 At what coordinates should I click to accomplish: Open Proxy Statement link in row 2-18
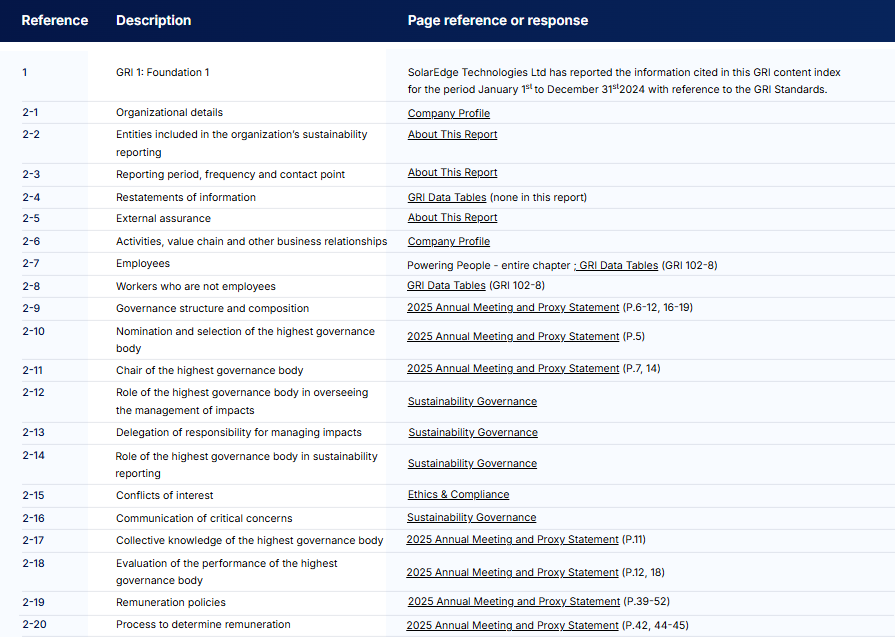click(513, 573)
